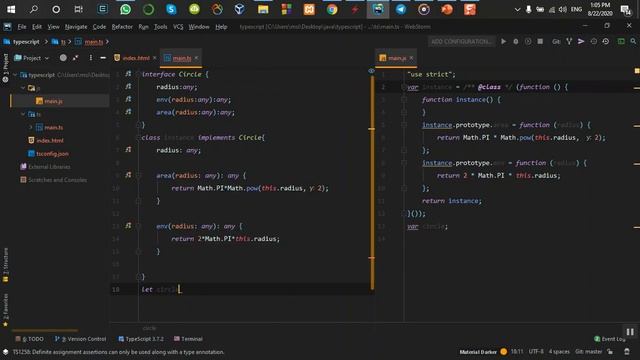This screenshot has width=640, height=360.
Task: Open the Refactor menu
Action: pos(122,27)
